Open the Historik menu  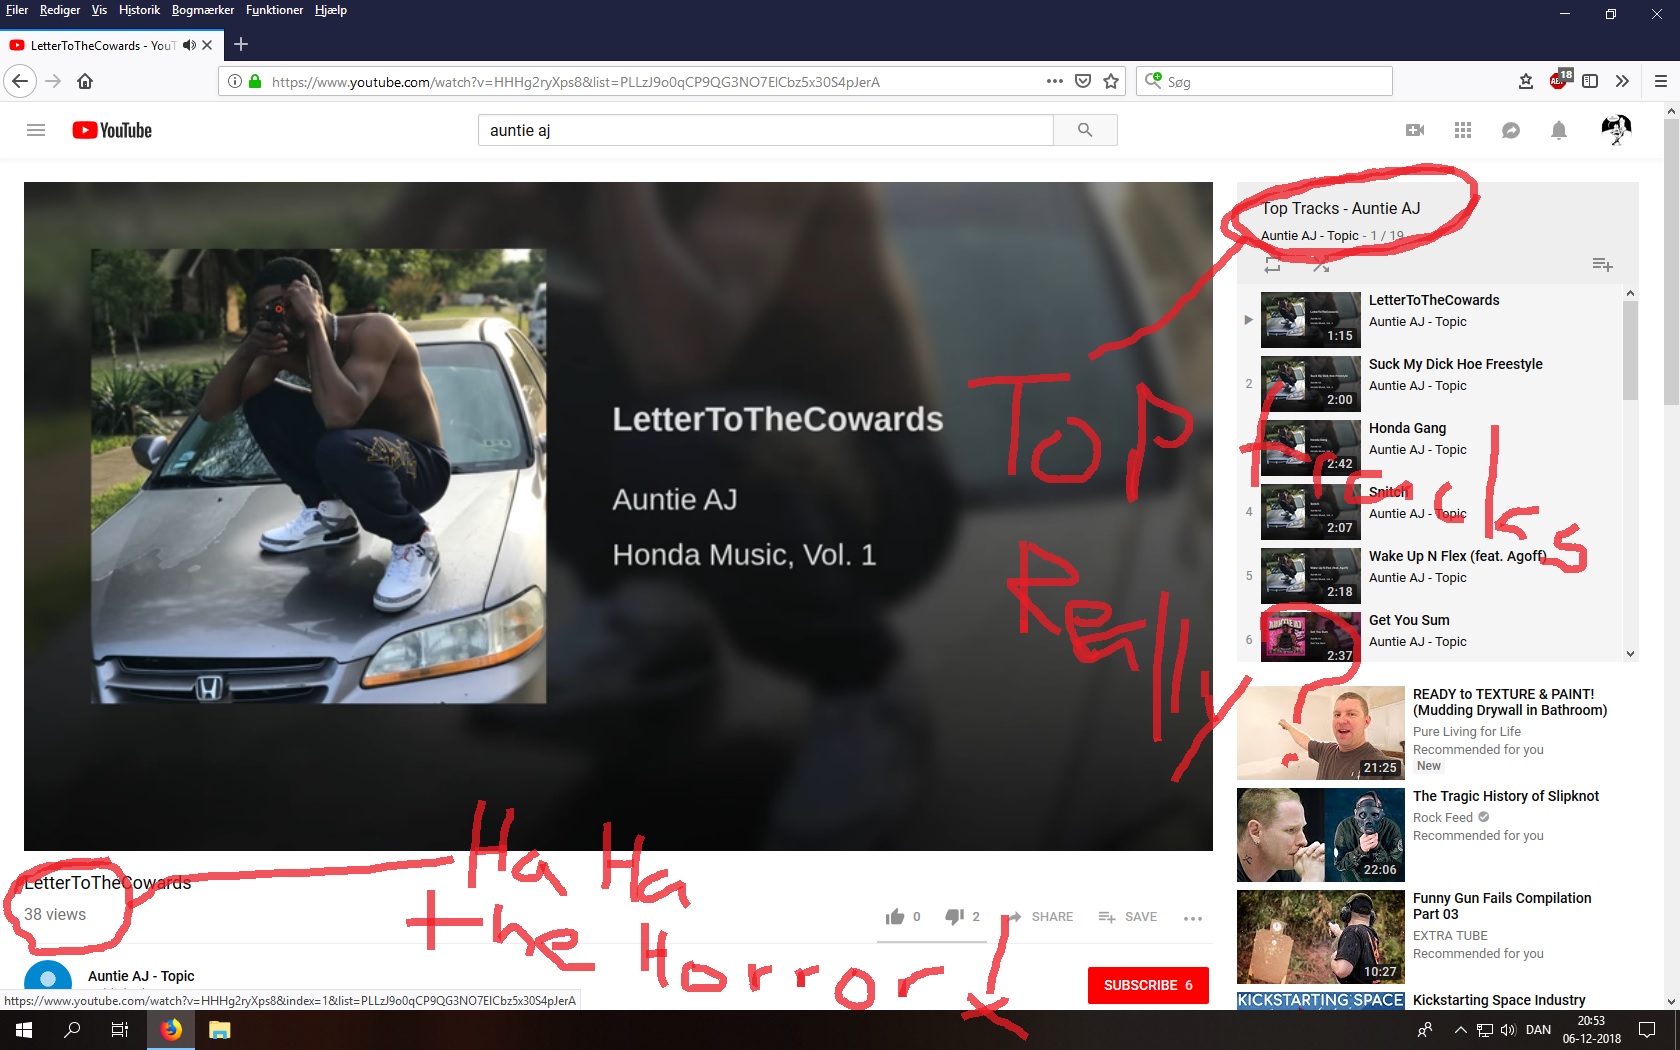pyautogui.click(x=139, y=10)
